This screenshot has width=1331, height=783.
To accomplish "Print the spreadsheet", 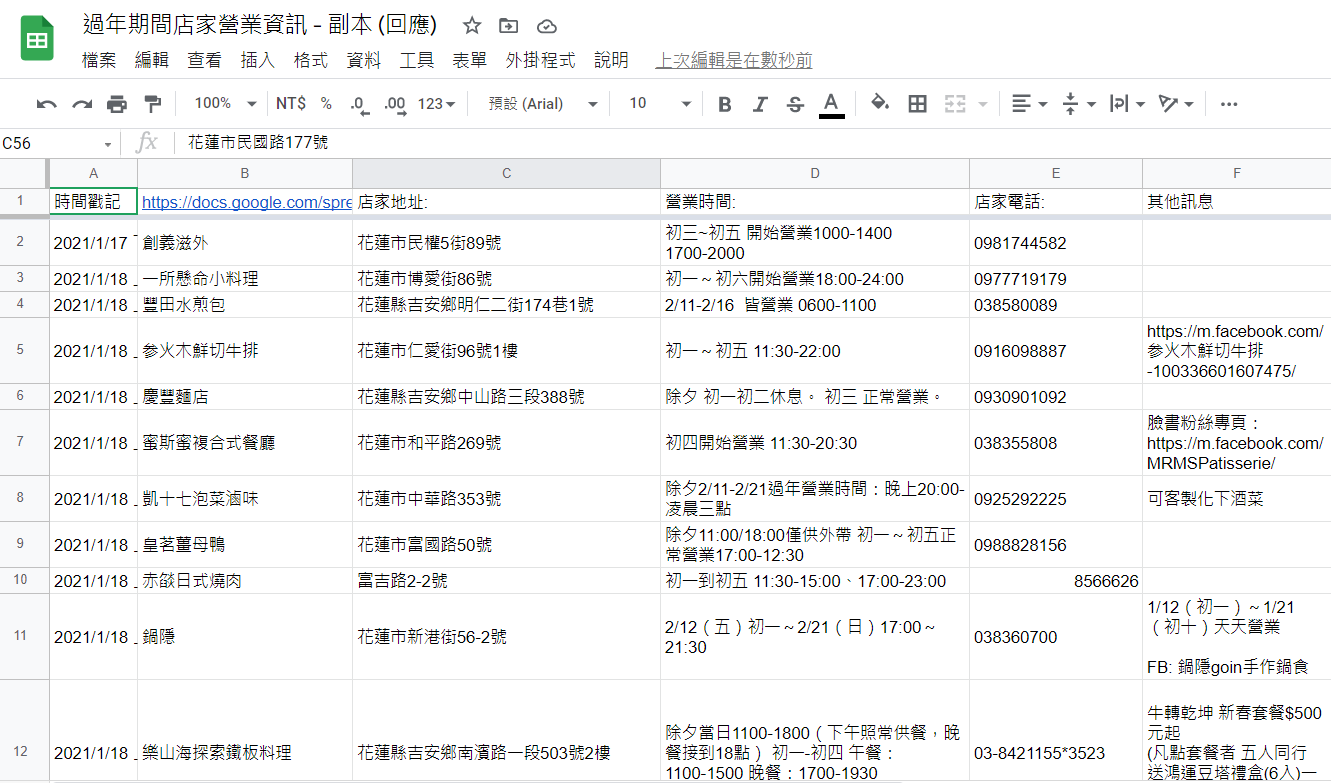I will (117, 104).
